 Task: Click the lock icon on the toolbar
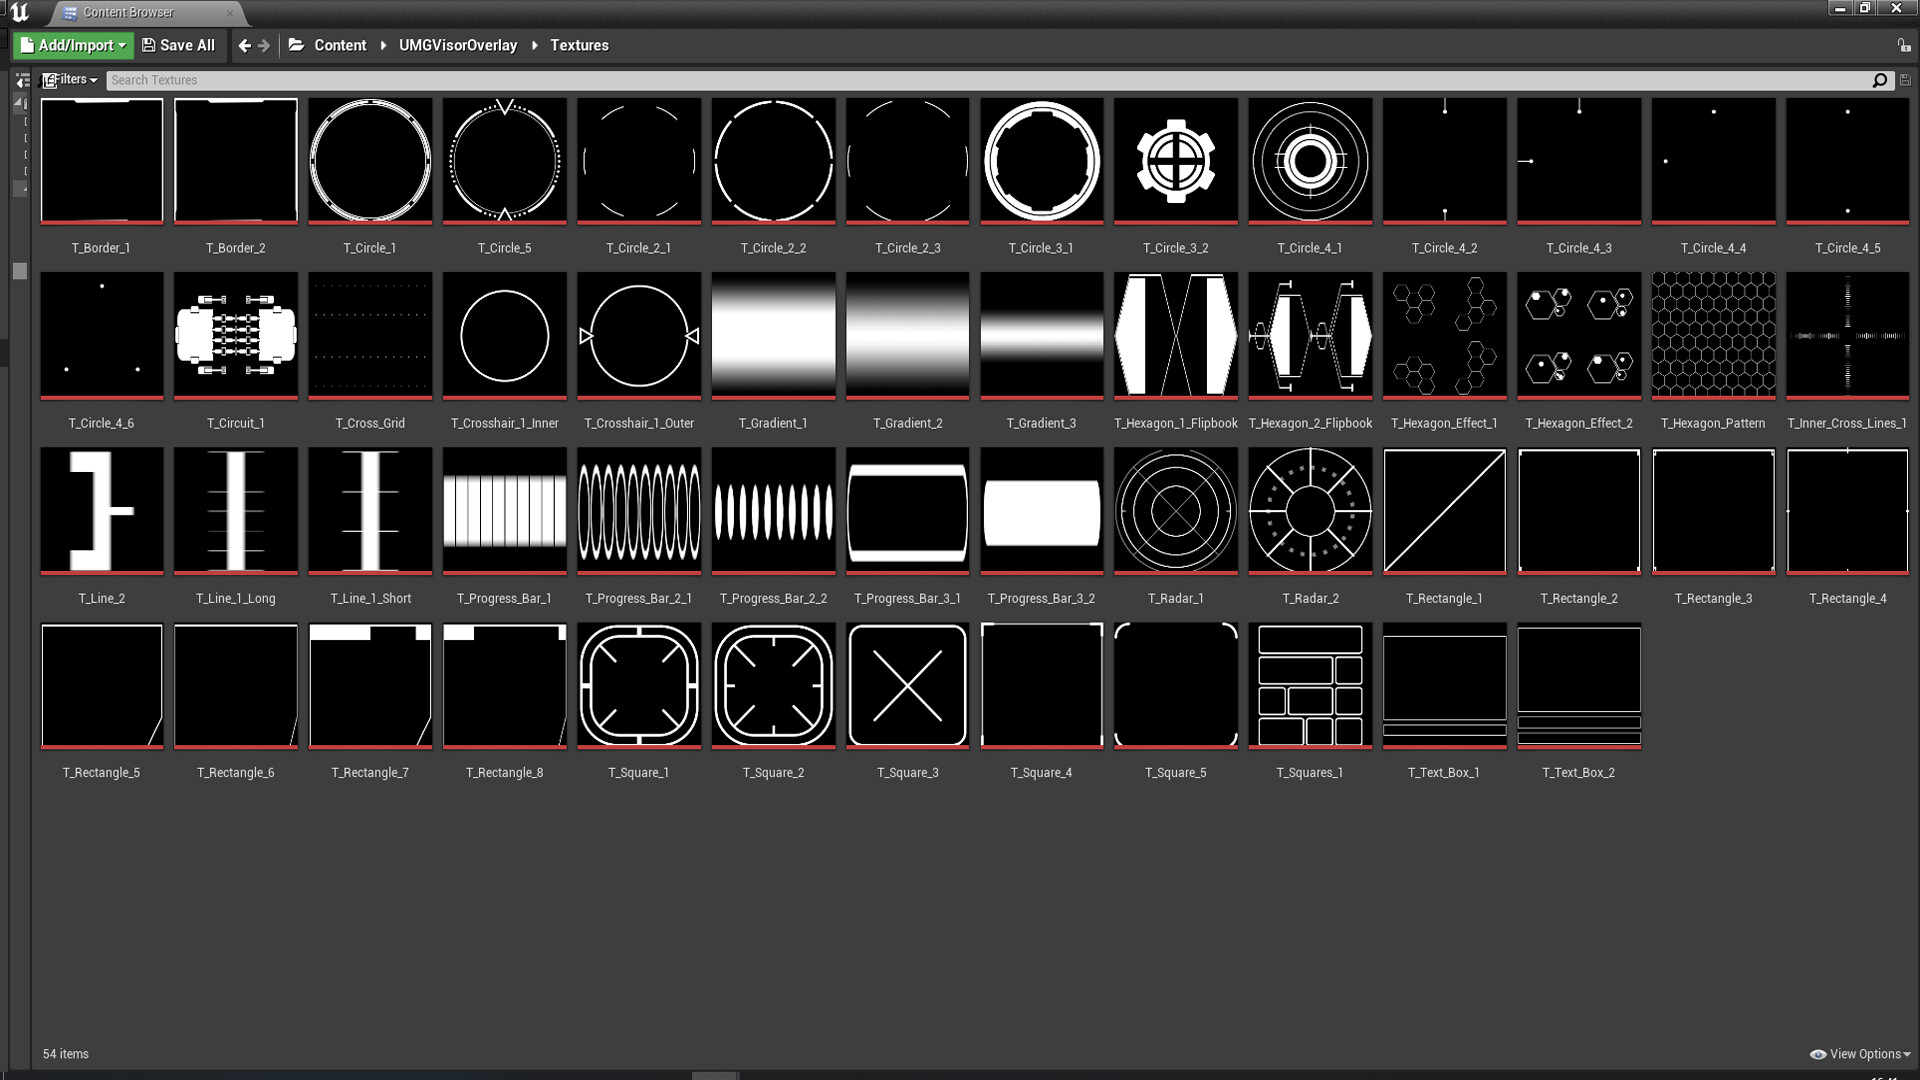pos(1903,45)
